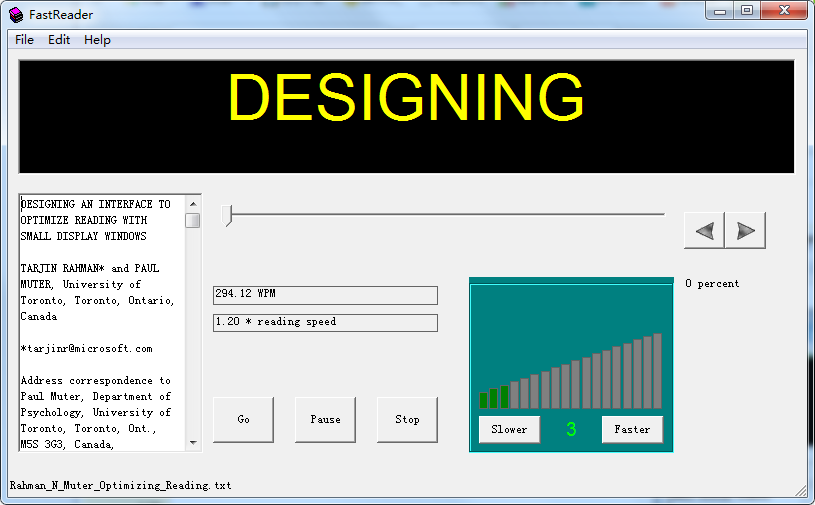Open the File menu
Viewport: 815px width, 505px height.
pyautogui.click(x=24, y=40)
